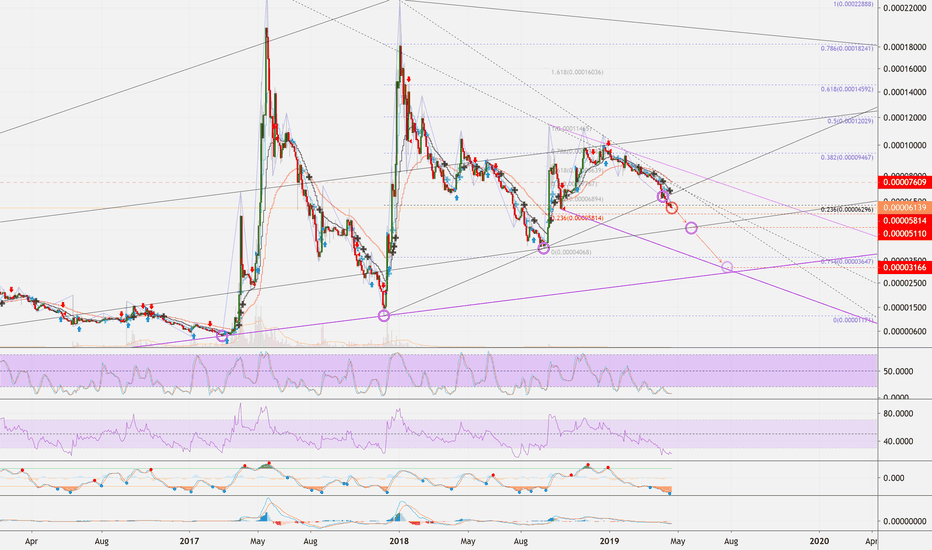Click the 0.00002500 price scale value

click(905, 284)
